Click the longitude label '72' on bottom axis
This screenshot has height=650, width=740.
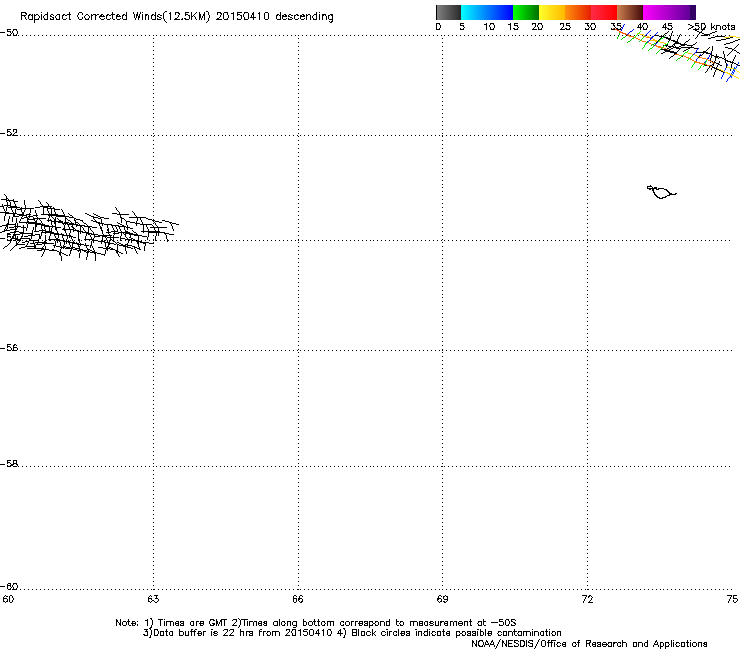pos(587,599)
